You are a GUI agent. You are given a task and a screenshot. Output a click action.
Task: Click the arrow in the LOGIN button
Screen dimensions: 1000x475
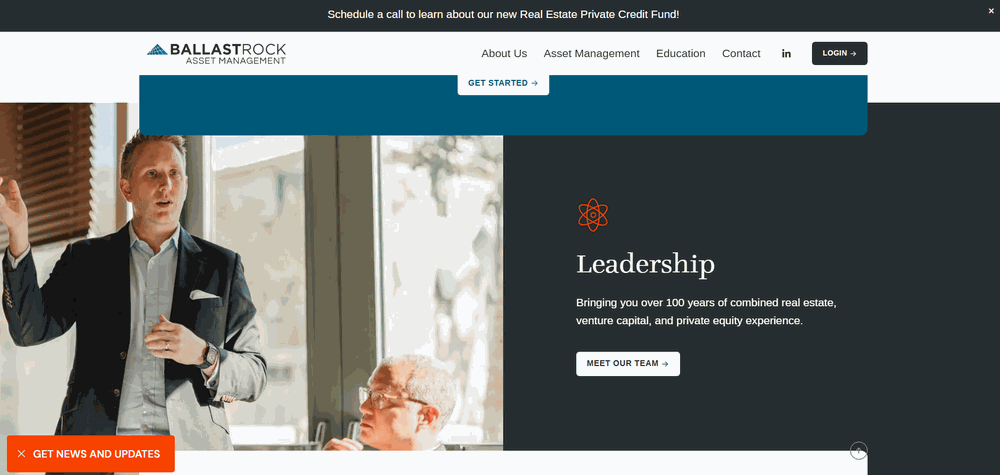click(x=853, y=54)
